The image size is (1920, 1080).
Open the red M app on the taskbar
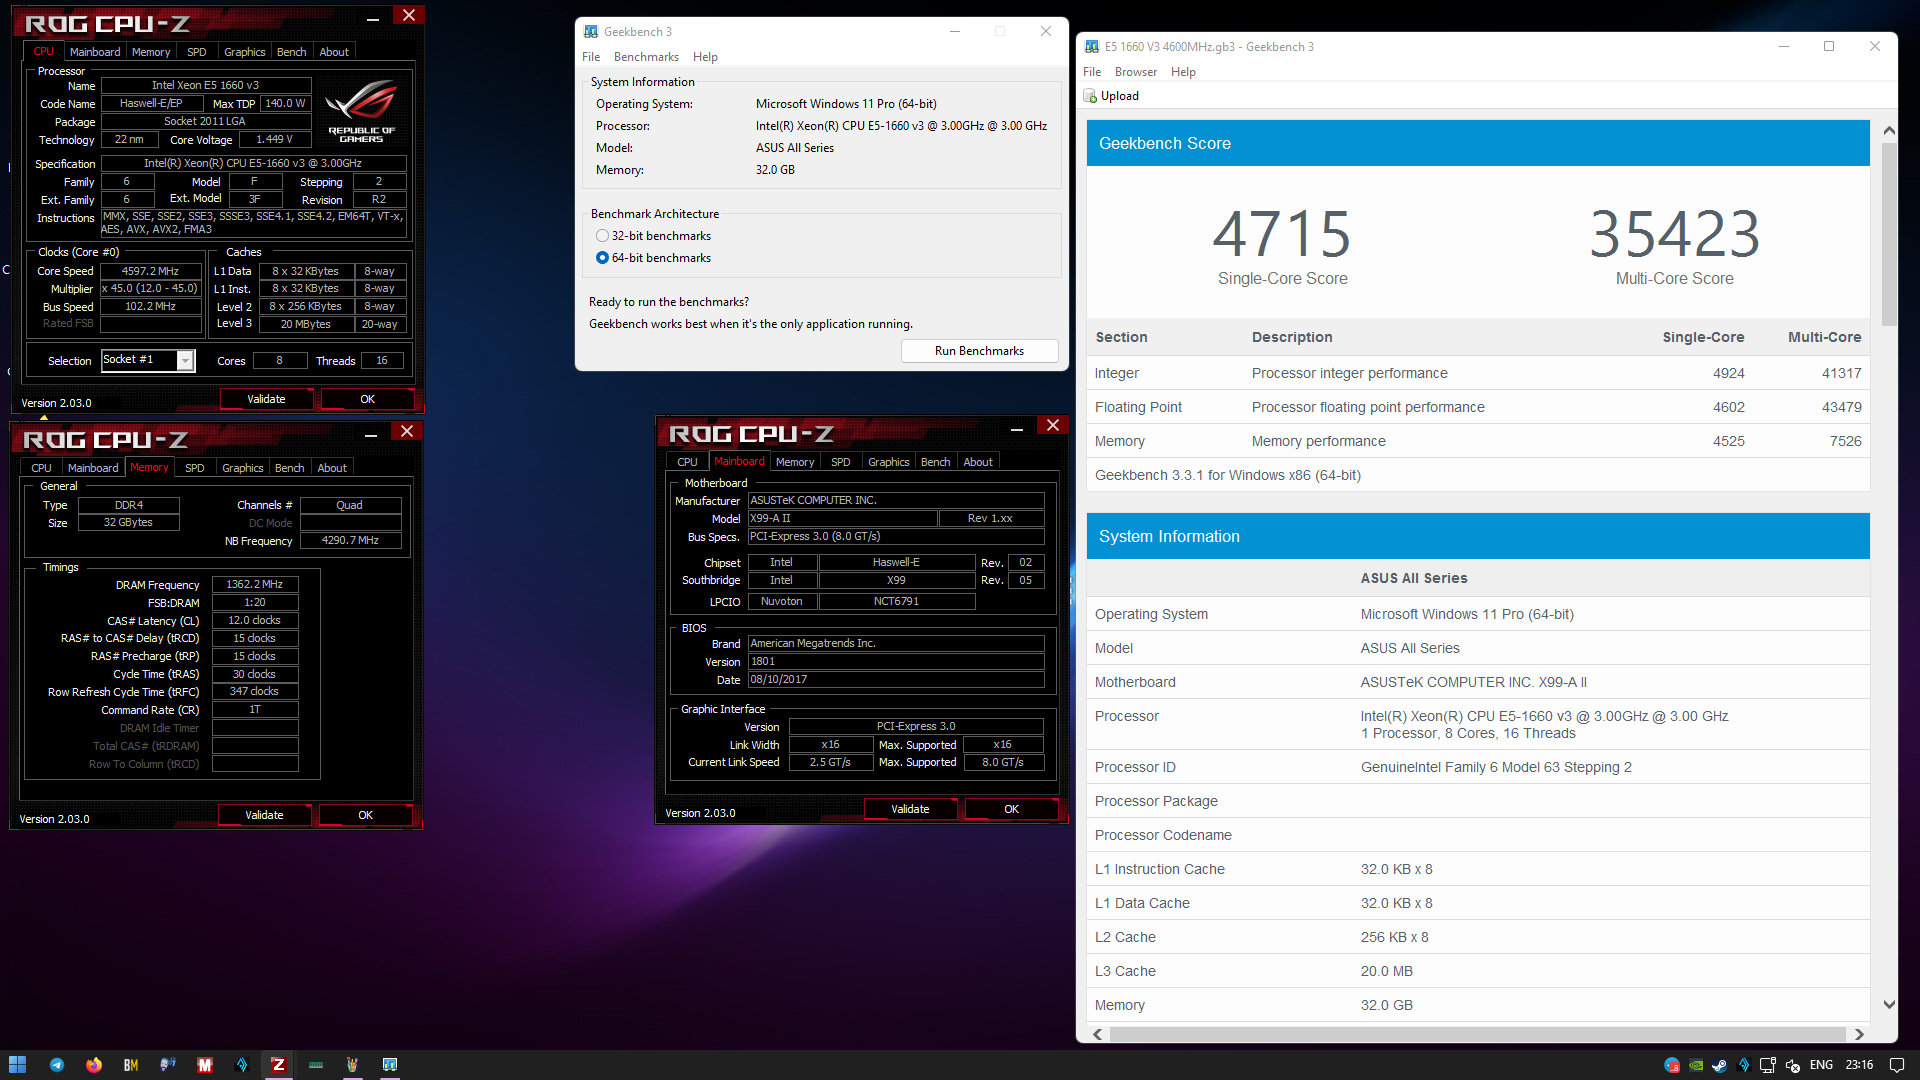coord(205,1065)
